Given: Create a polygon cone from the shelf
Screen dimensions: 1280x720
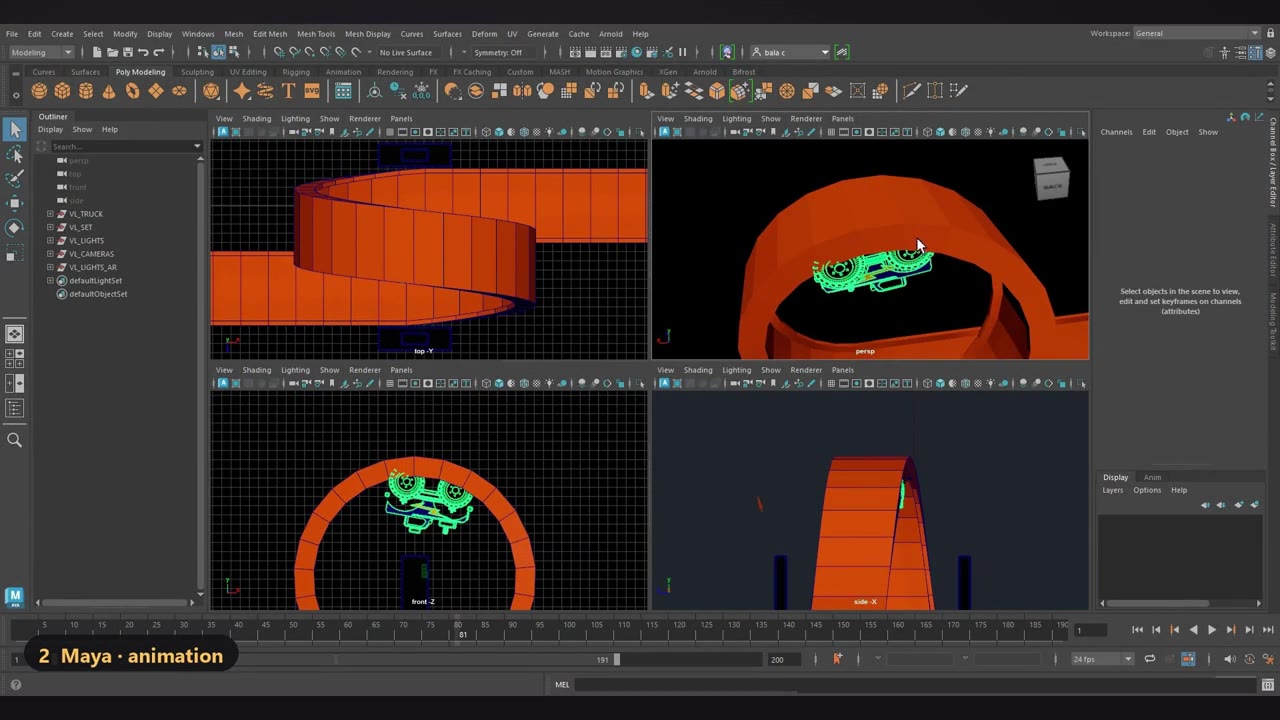Looking at the screenshot, I should click(x=109, y=91).
